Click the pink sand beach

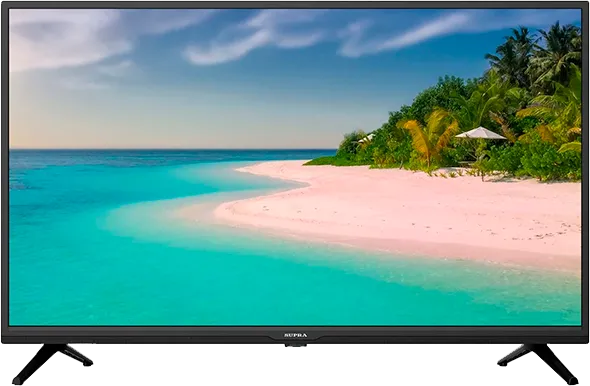click(x=406, y=211)
